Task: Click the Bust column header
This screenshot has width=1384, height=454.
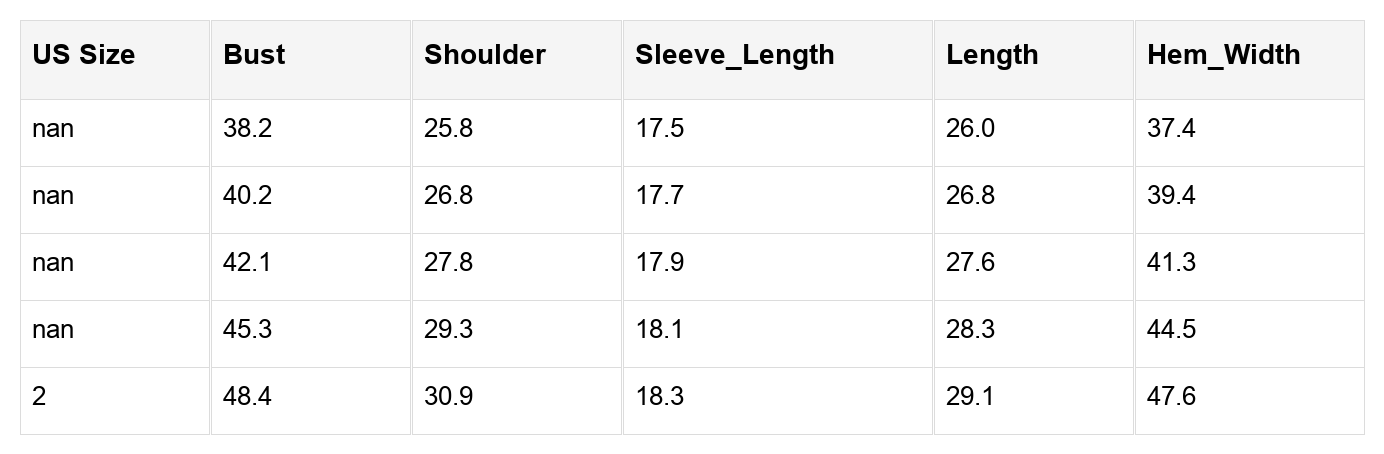Action: [254, 55]
